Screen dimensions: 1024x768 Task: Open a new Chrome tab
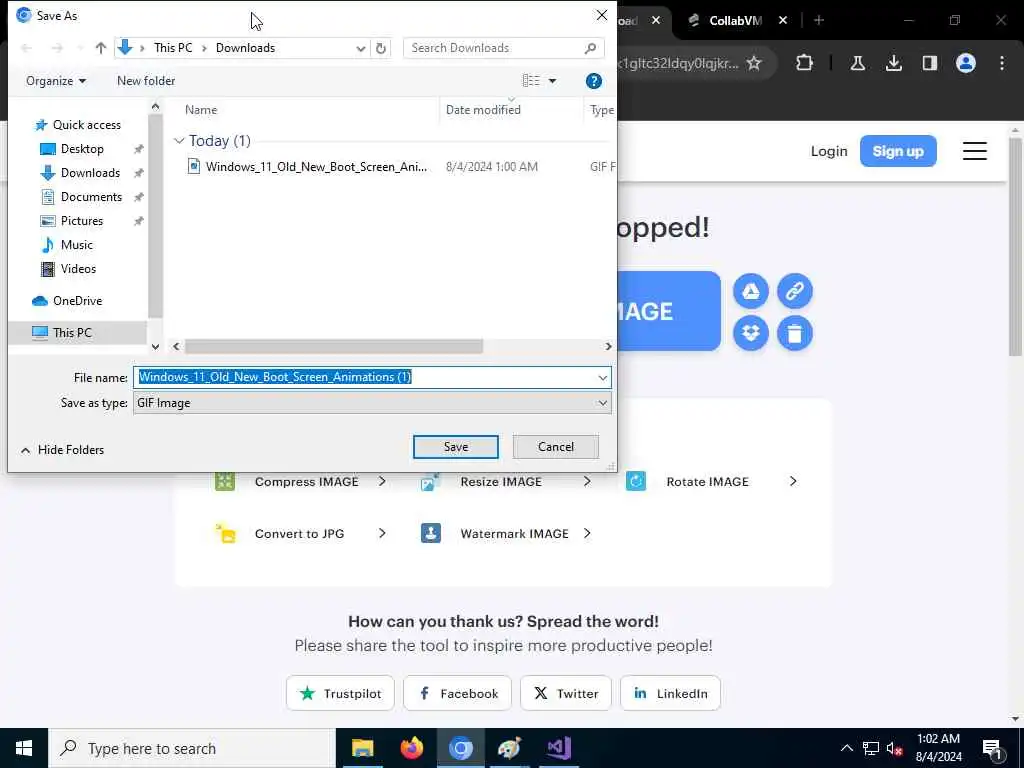click(819, 20)
